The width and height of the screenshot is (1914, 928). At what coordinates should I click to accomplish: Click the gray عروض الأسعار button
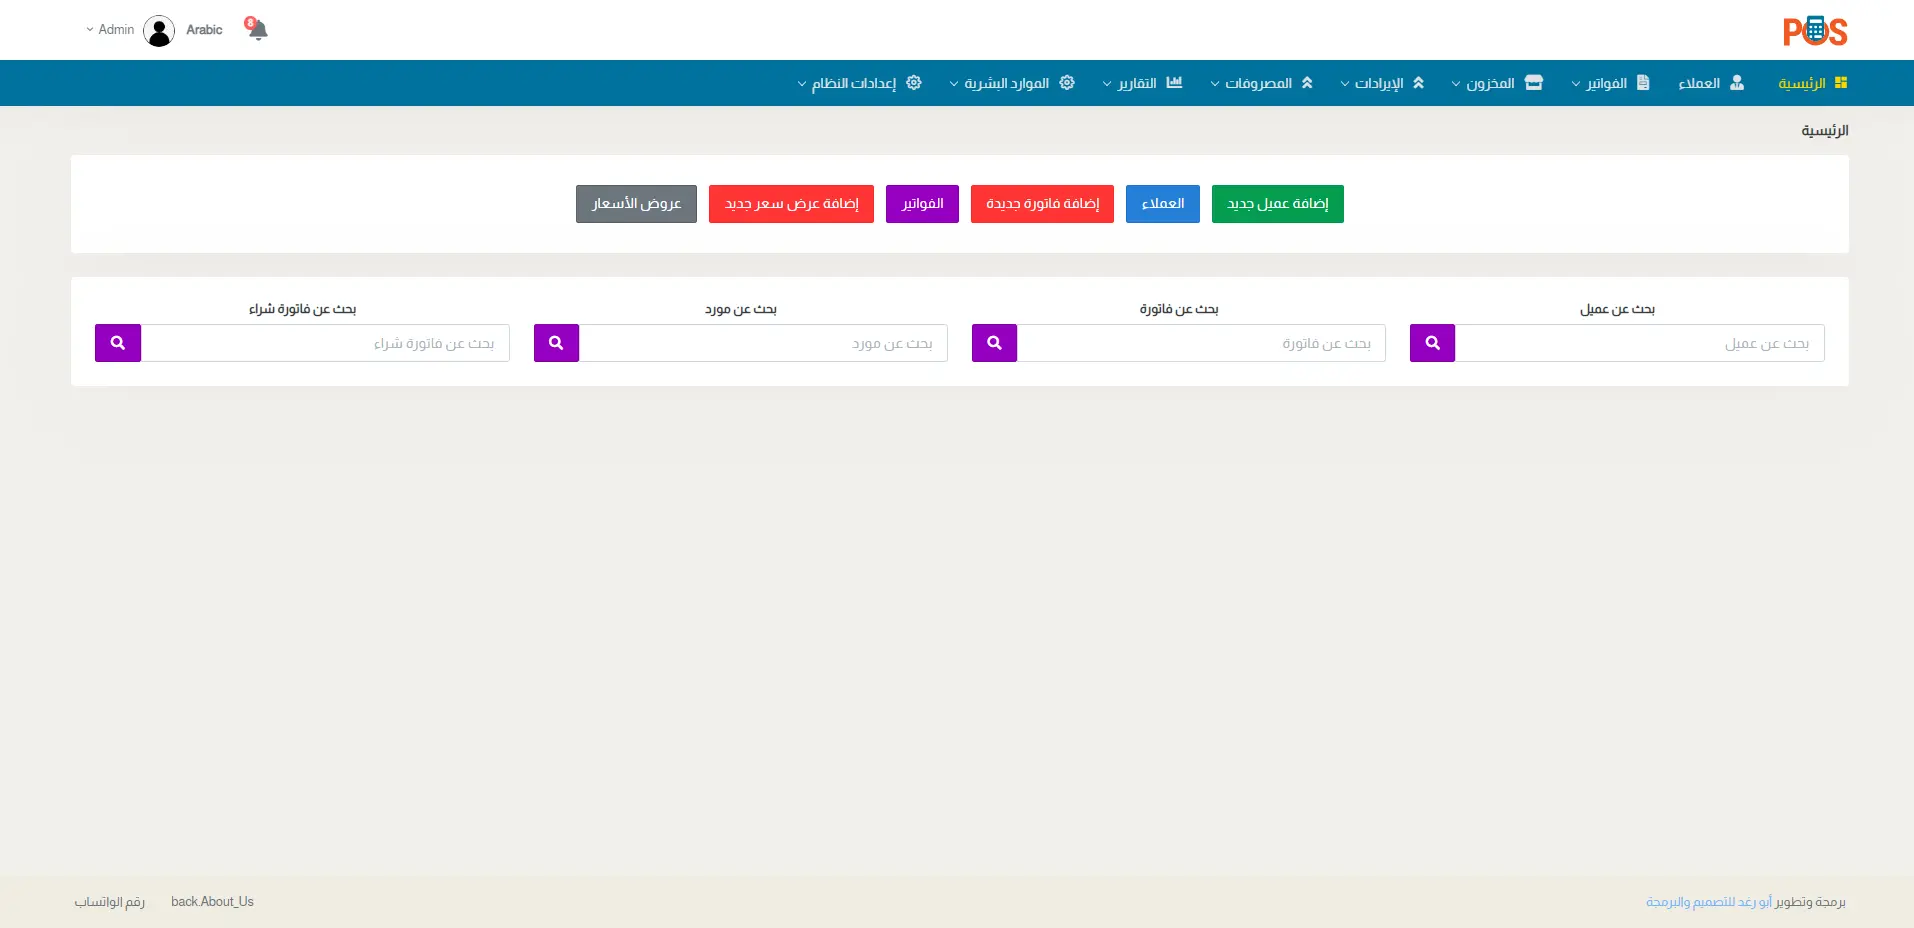(x=636, y=204)
